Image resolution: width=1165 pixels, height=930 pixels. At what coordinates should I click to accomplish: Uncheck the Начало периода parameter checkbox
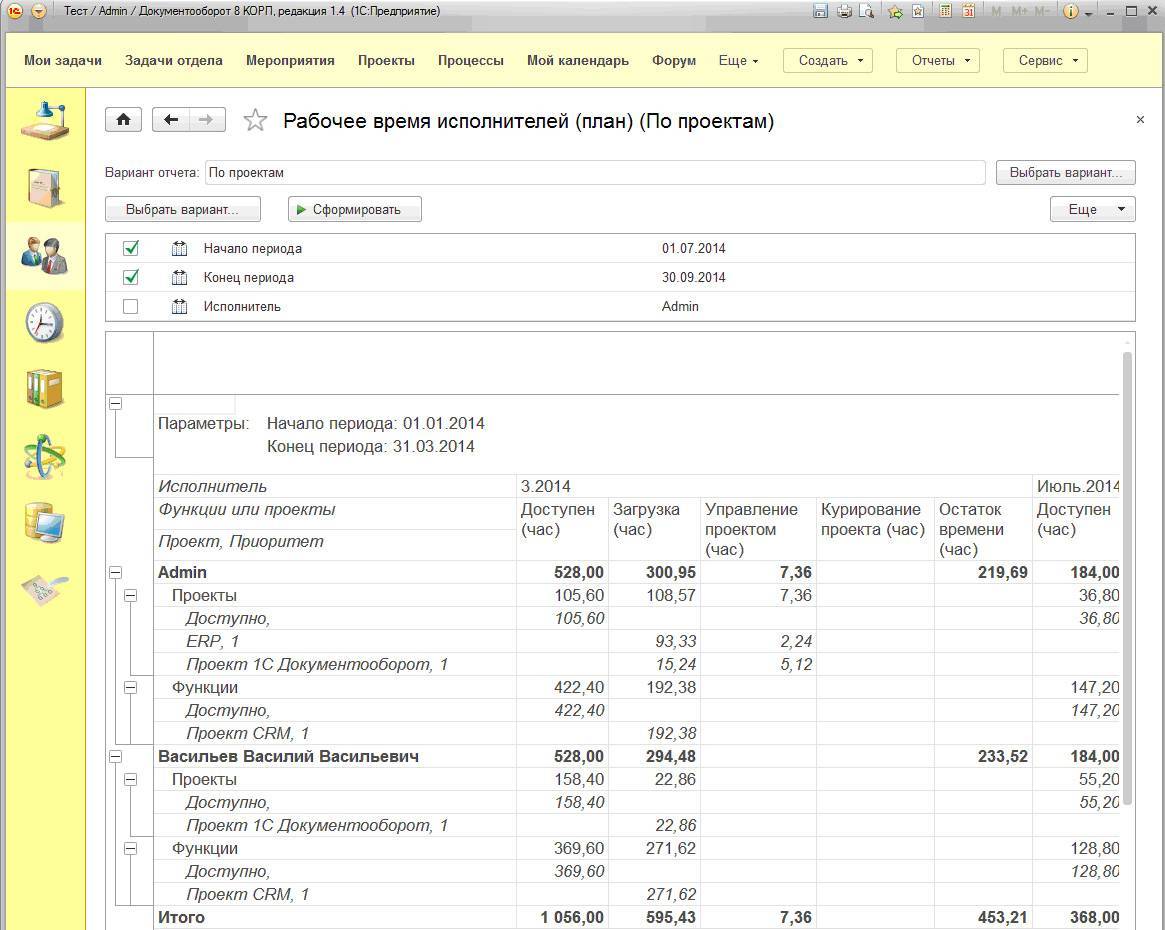[x=131, y=248]
